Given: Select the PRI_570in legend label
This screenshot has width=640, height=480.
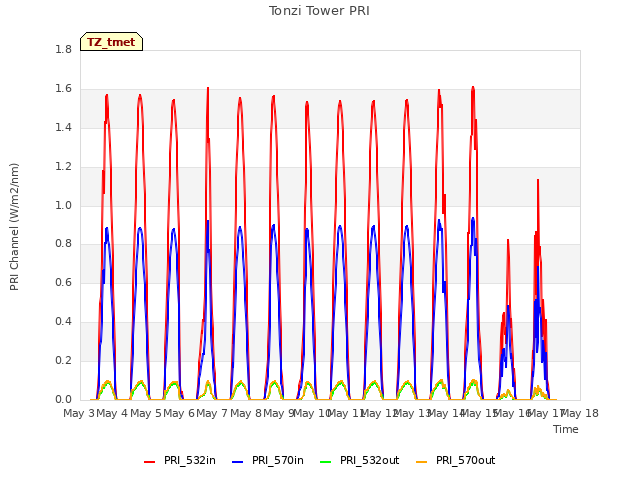Looking at the screenshot, I should [278, 460].
